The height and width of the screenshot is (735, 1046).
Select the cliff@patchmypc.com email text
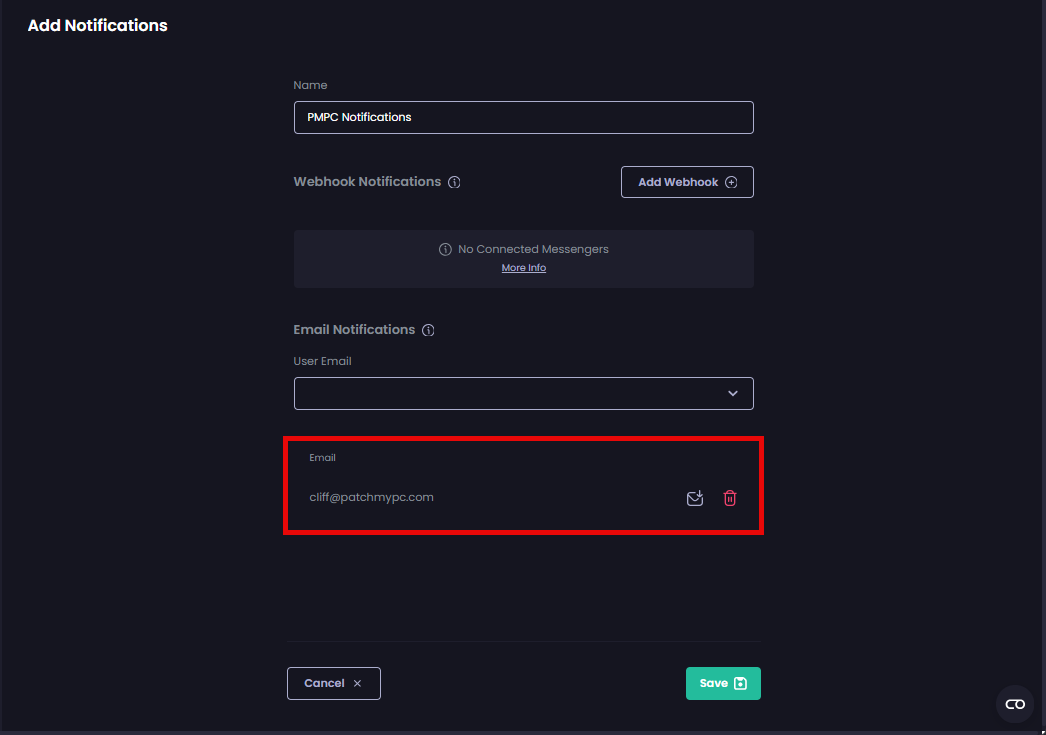click(371, 497)
